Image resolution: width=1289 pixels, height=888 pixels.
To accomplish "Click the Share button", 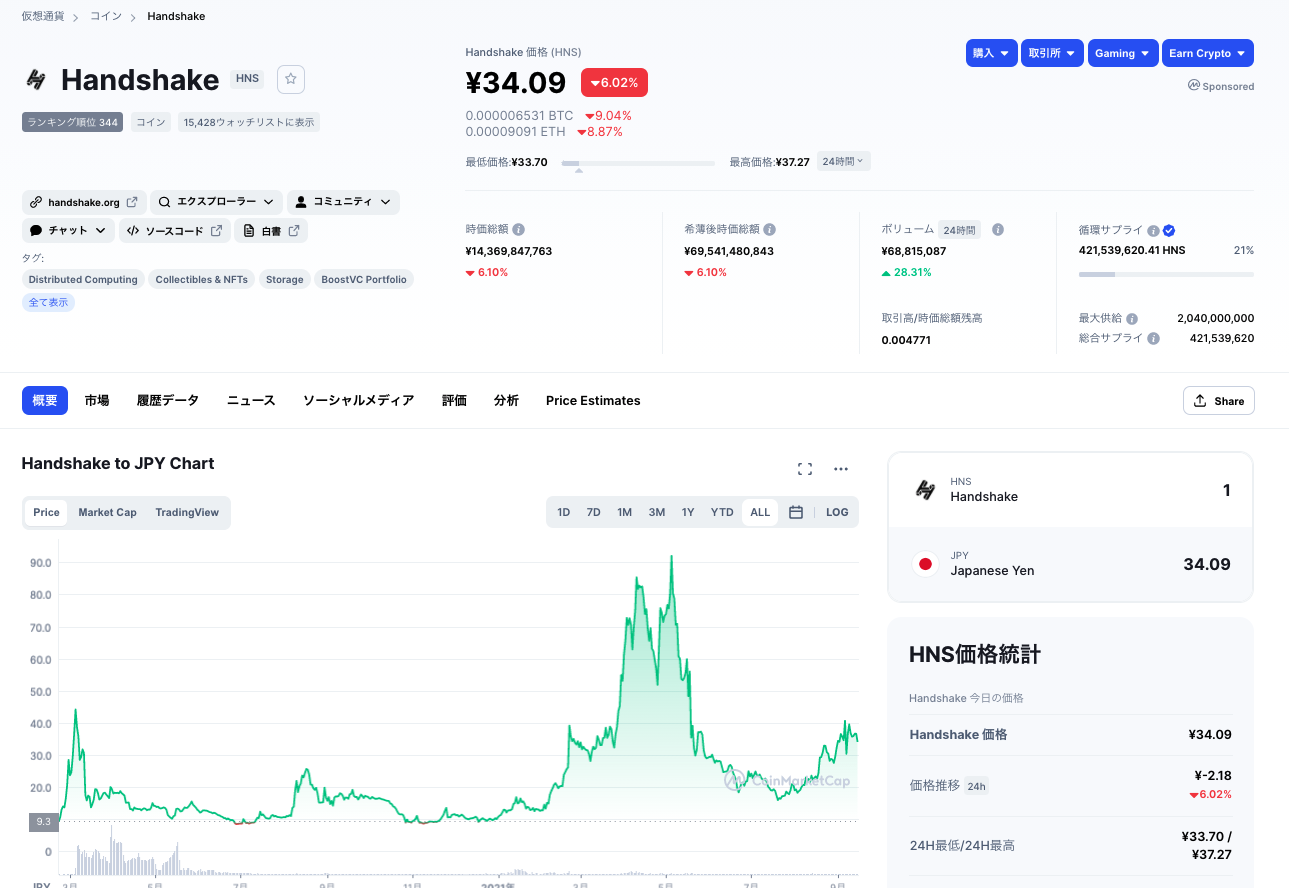I will coord(1218,401).
